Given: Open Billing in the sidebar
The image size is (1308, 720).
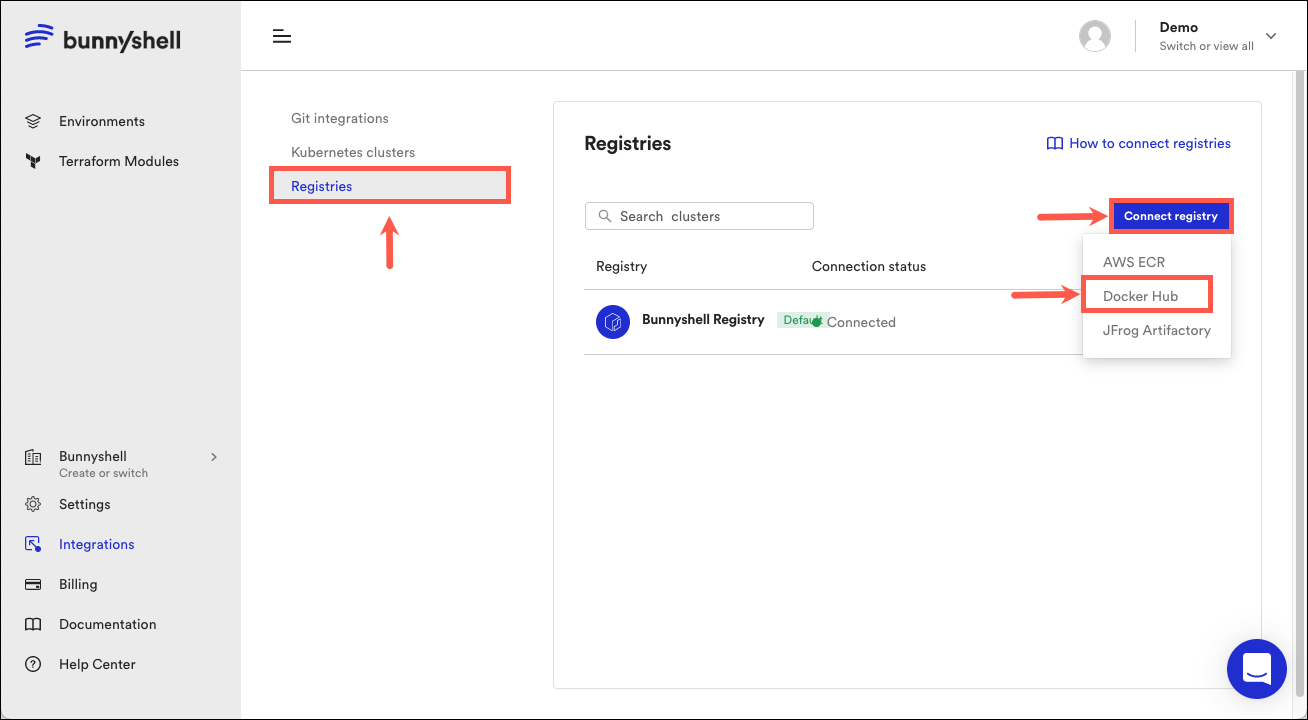Looking at the screenshot, I should (x=78, y=584).
